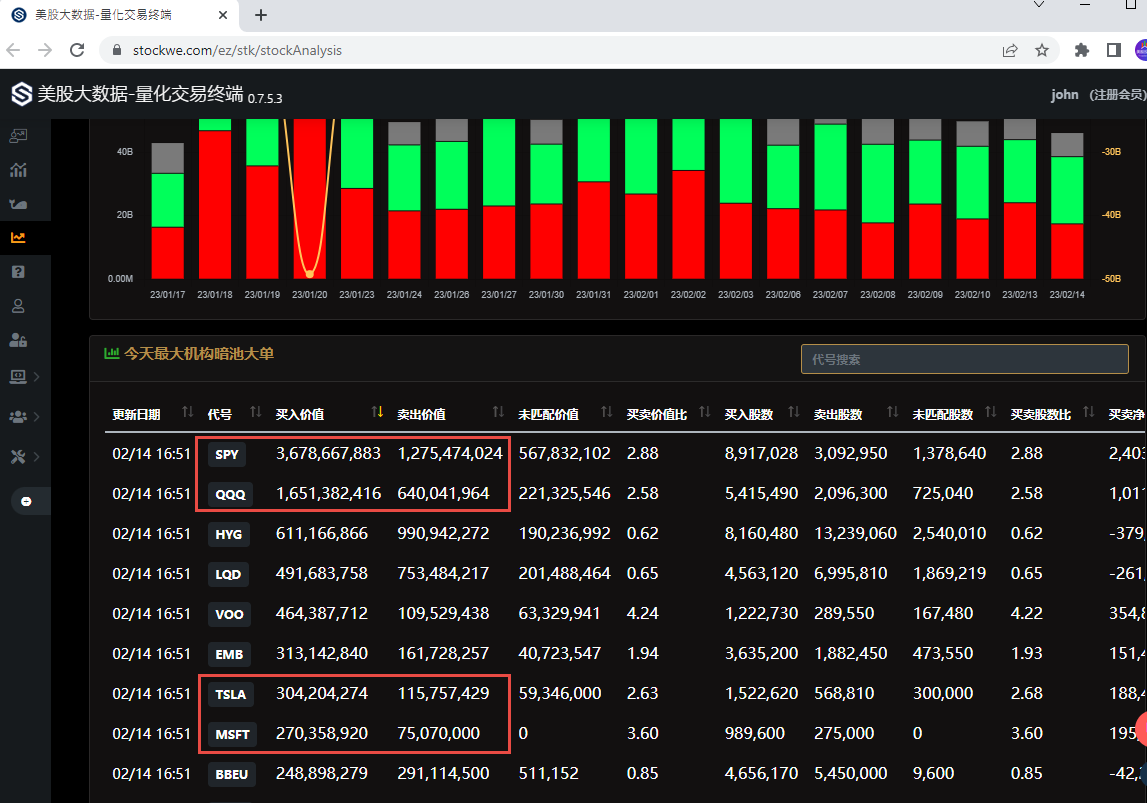Open the group users sidebar icon
This screenshot has width=1147, height=803.
[18, 417]
